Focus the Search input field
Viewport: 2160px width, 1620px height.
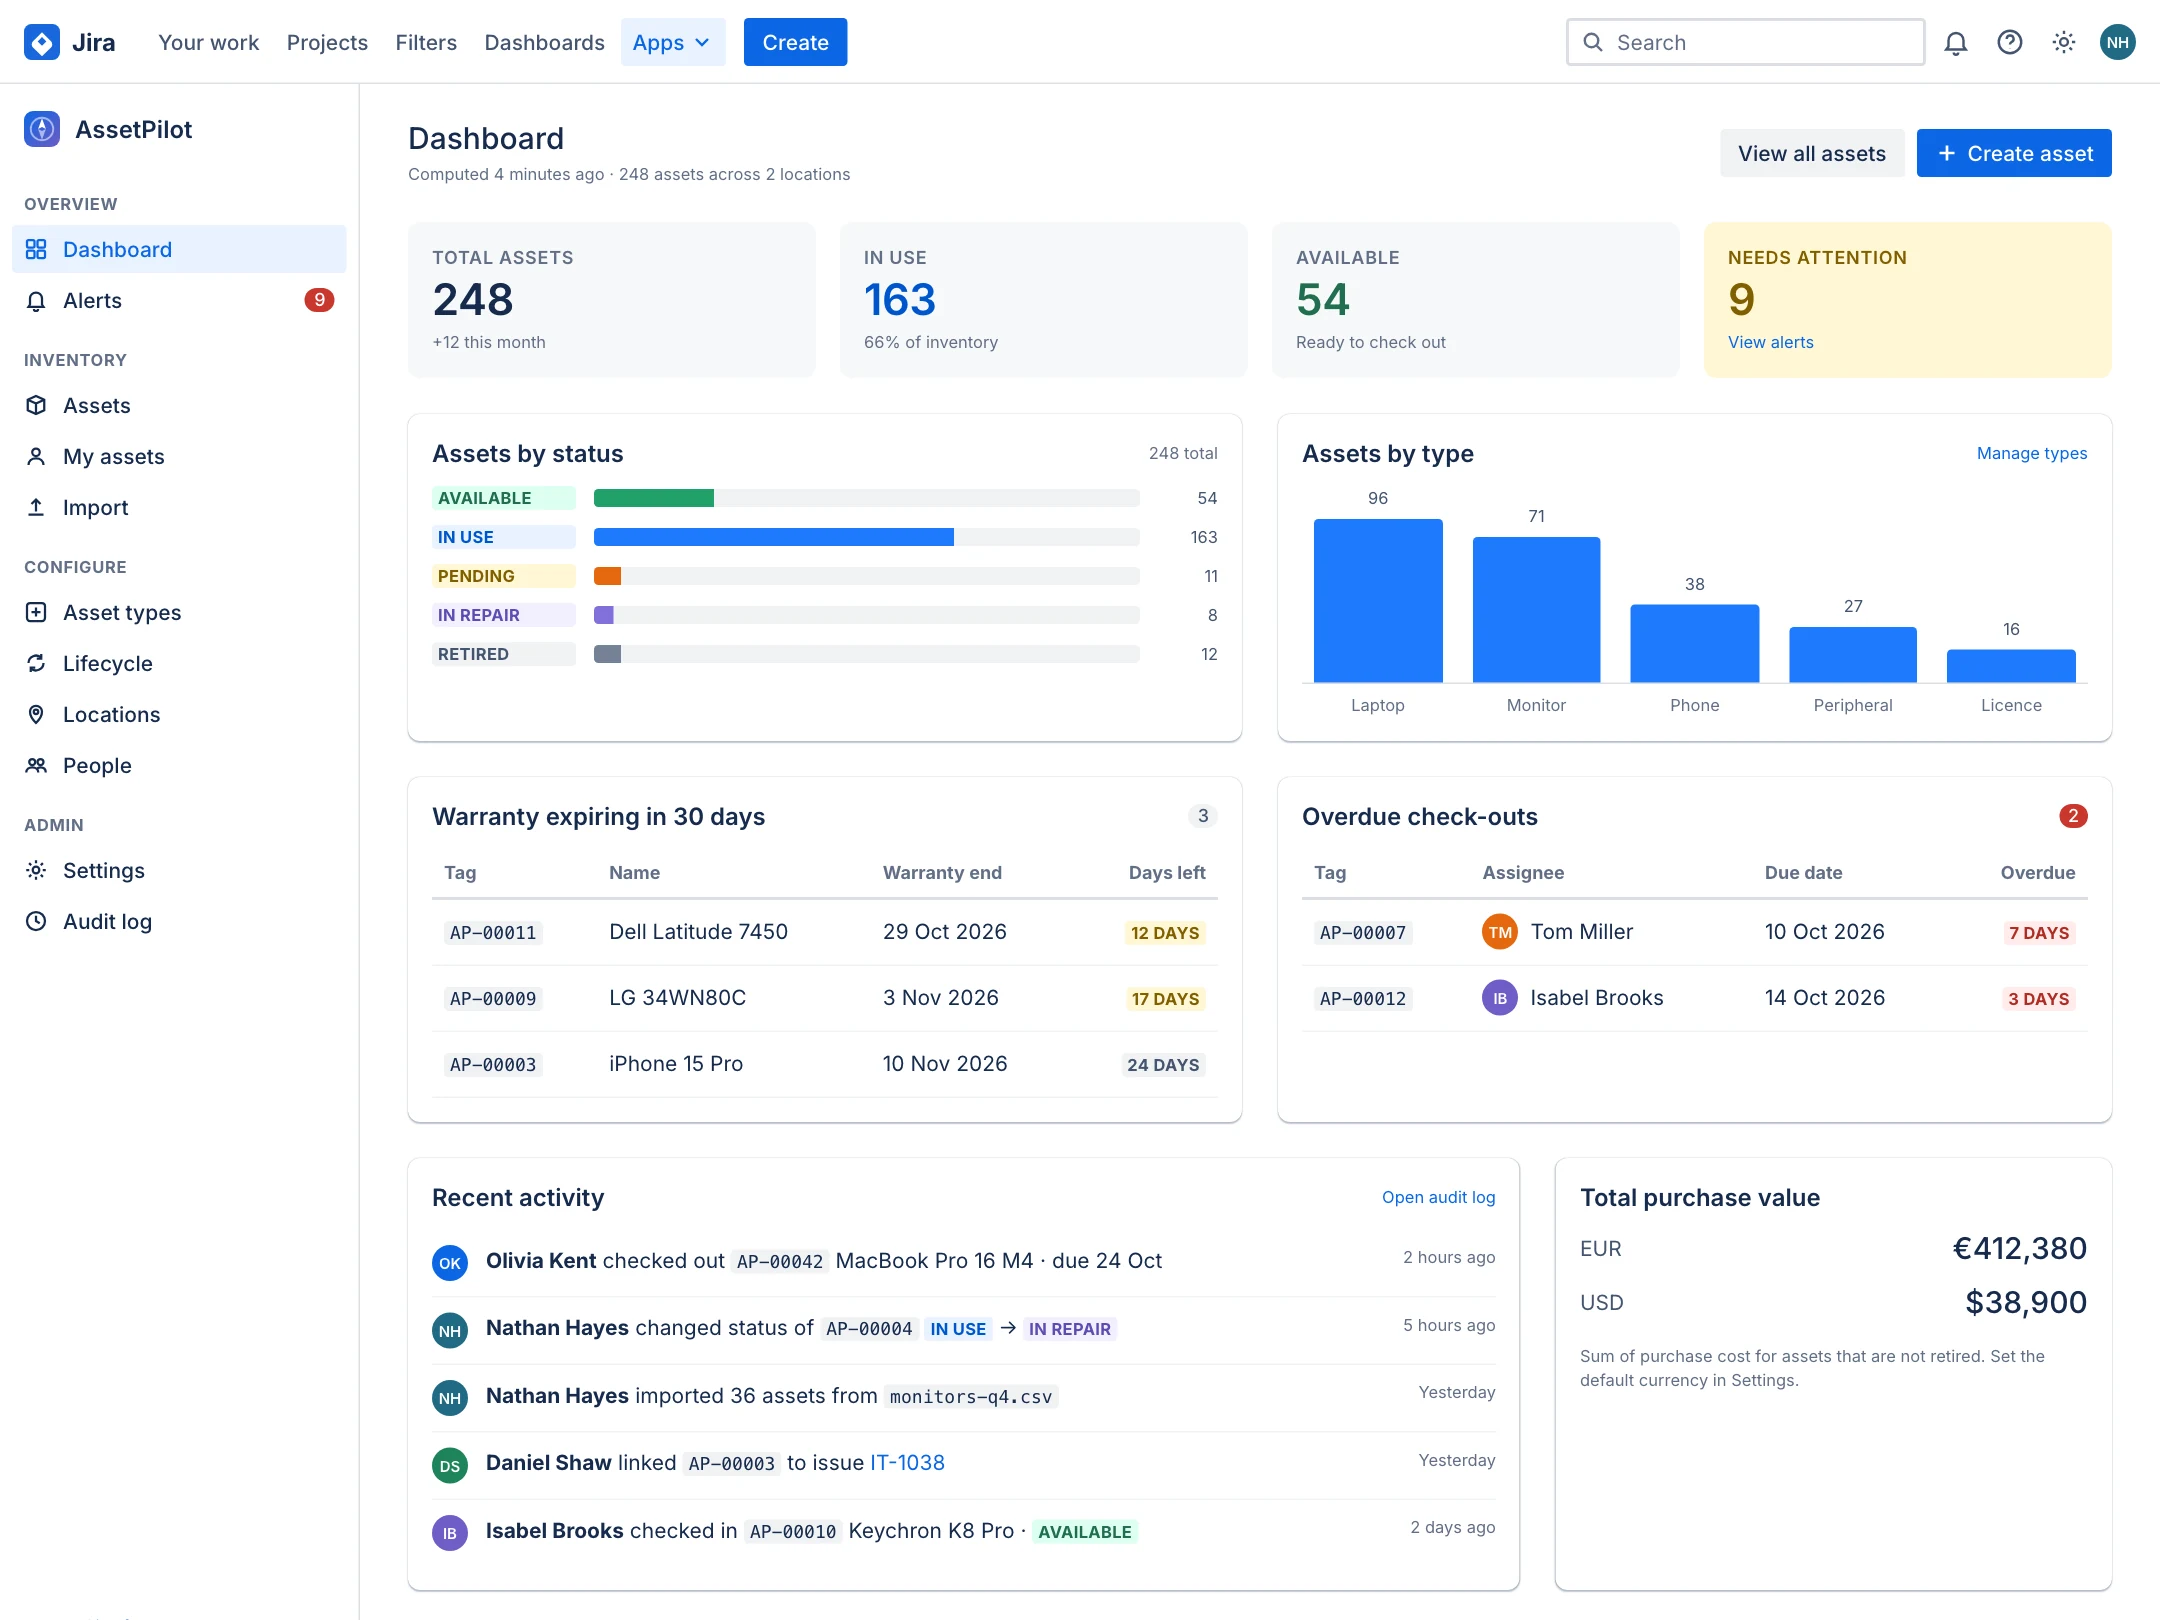tap(1745, 42)
